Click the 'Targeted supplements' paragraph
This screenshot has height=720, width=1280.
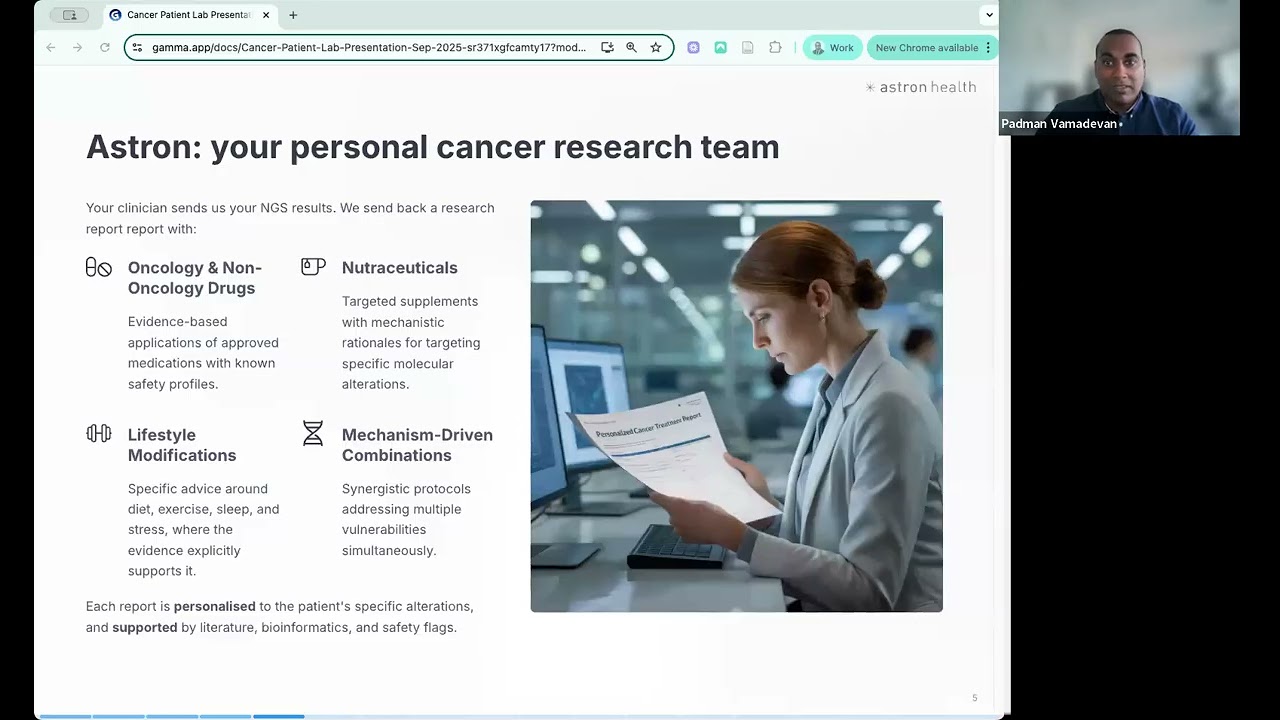coord(411,343)
